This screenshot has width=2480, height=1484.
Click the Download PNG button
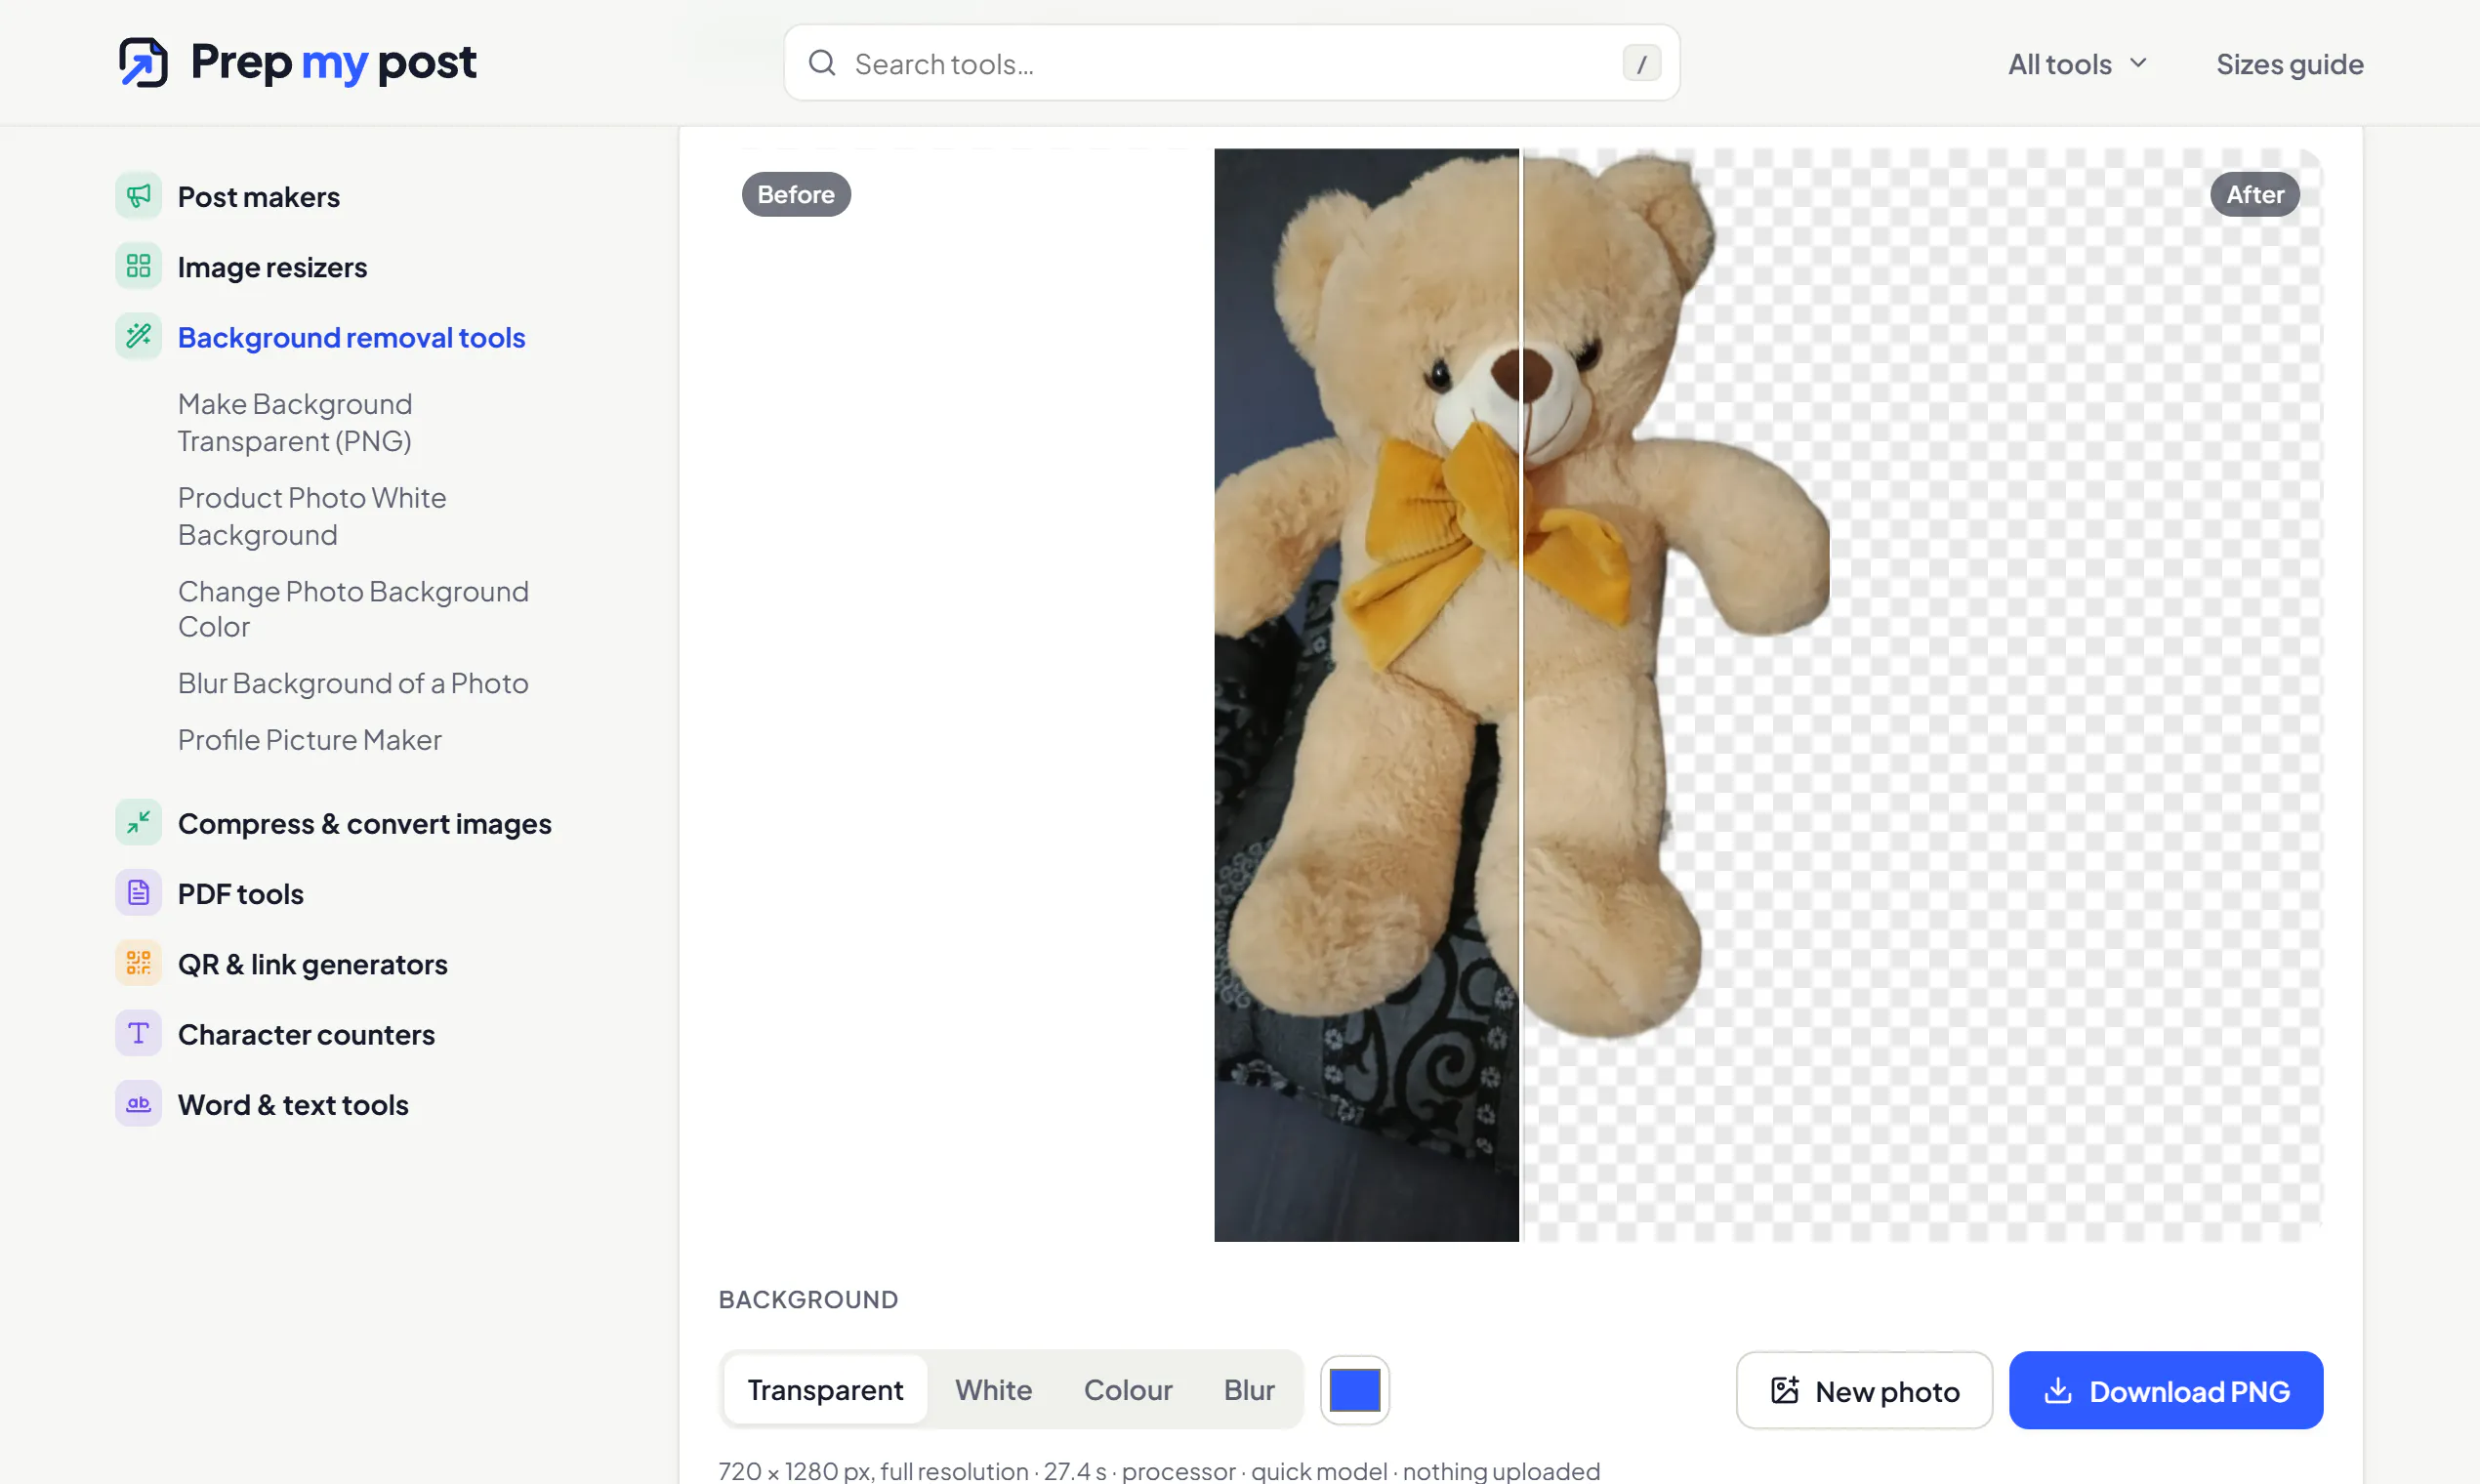[x=2165, y=1390]
